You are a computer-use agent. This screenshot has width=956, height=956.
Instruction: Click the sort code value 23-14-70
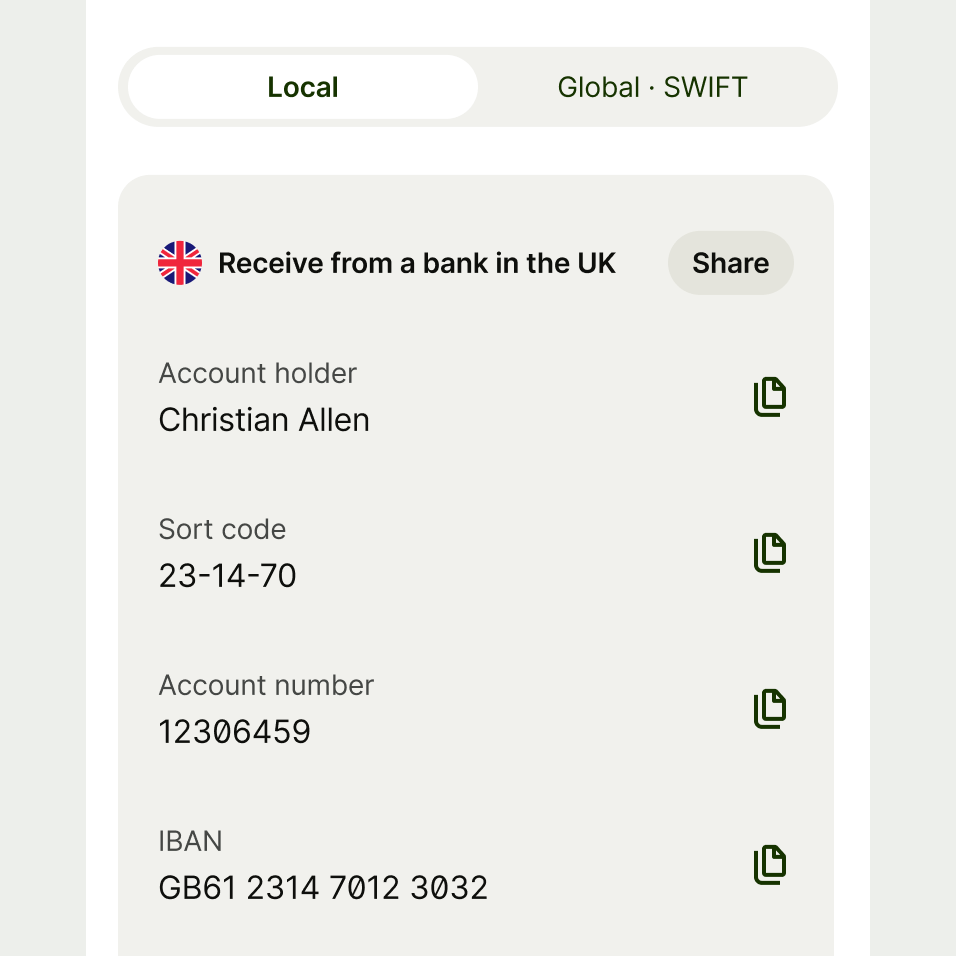point(228,576)
